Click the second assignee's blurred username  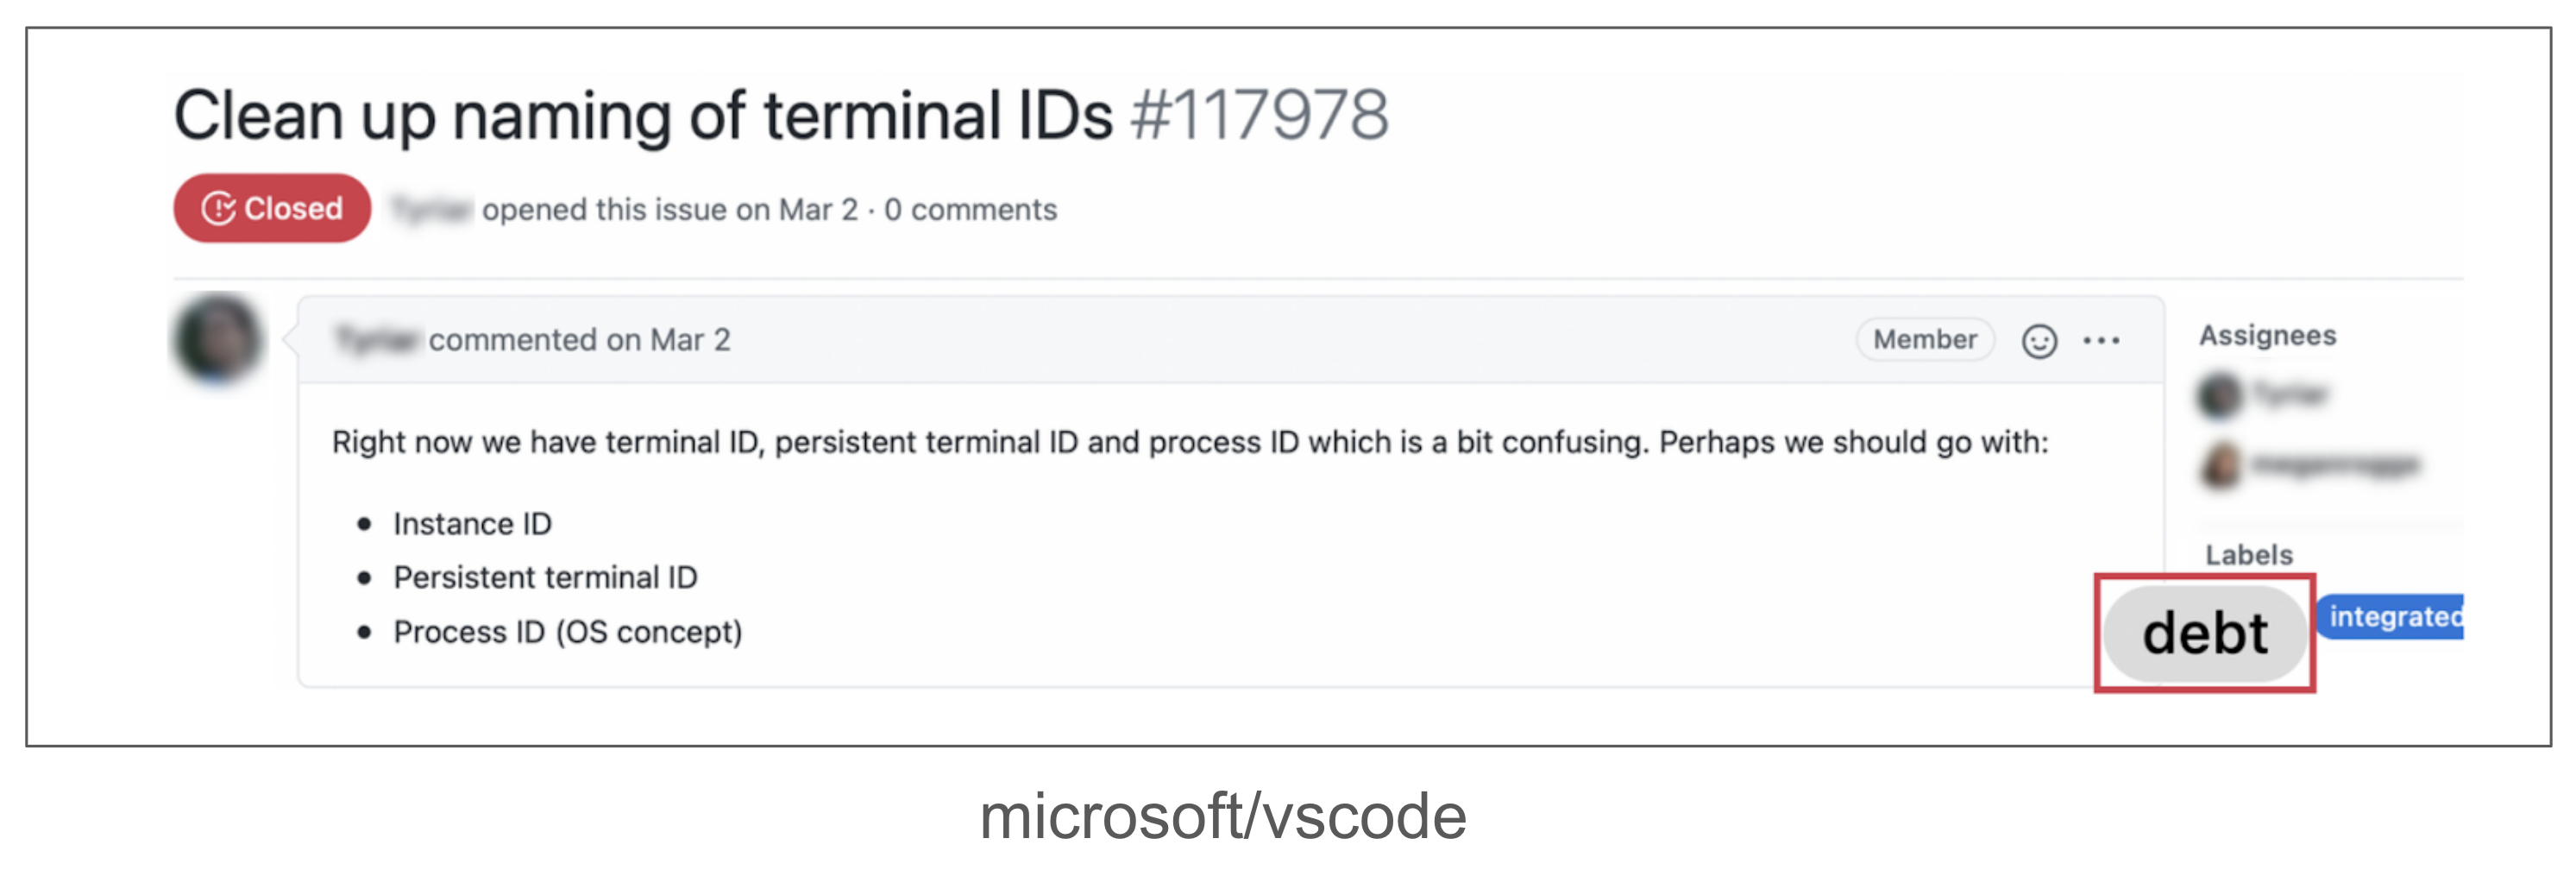pos(2334,465)
